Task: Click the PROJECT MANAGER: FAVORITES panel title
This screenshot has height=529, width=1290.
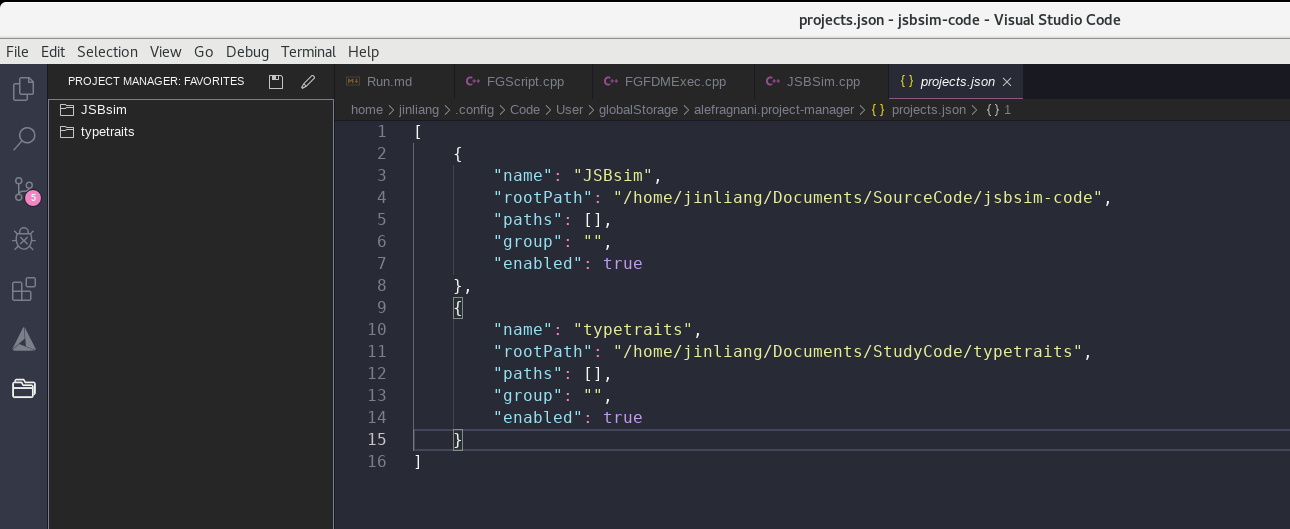Action: [156, 81]
